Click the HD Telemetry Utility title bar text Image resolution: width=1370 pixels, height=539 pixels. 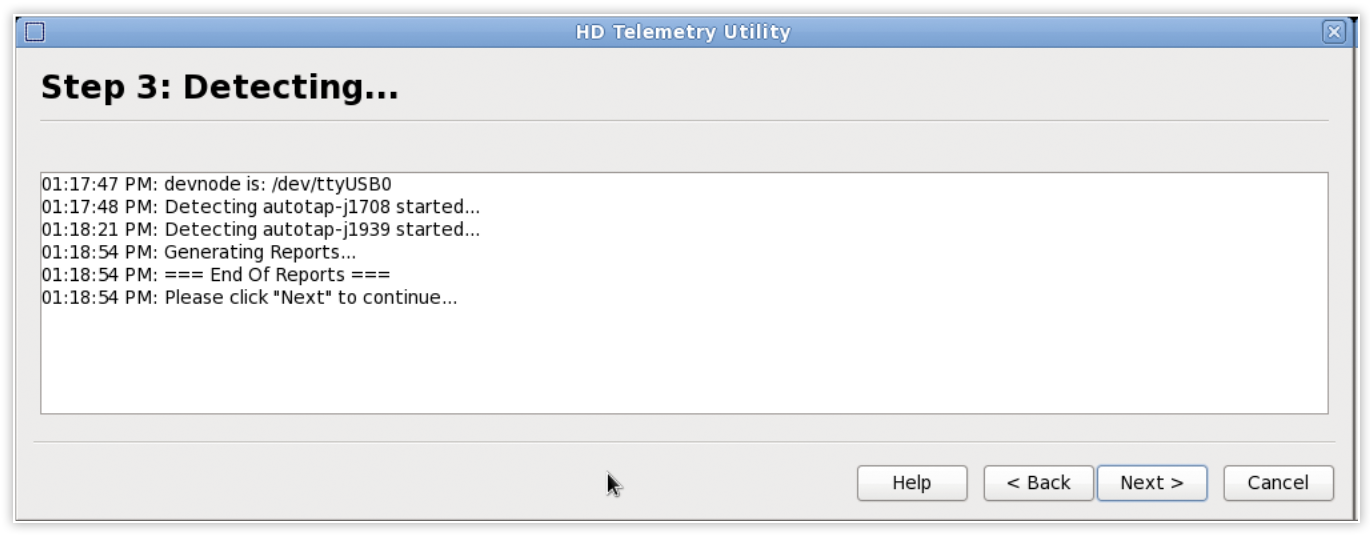click(x=683, y=32)
